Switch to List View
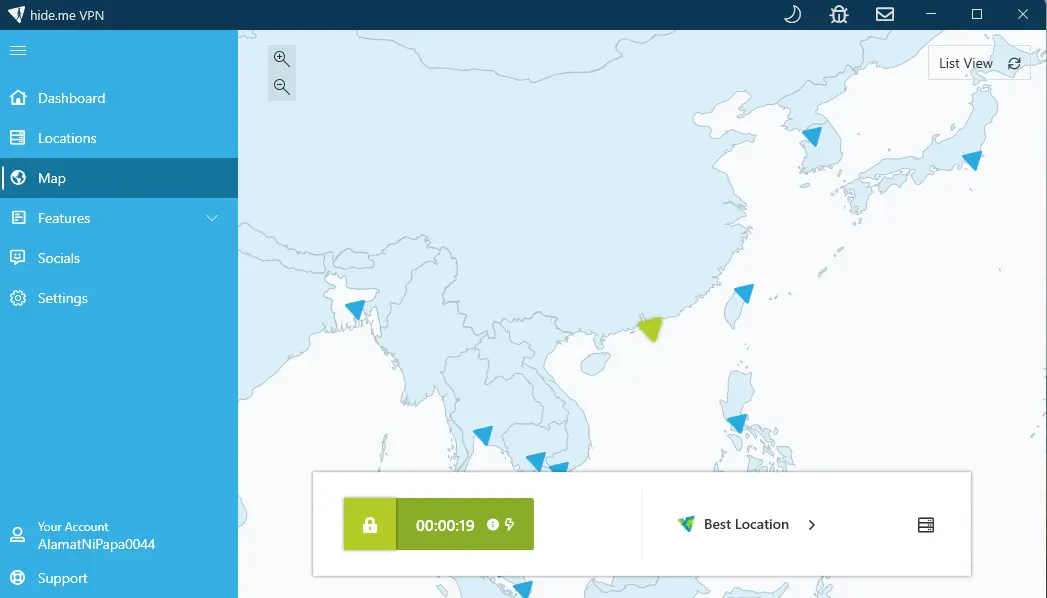This screenshot has height=598, width=1047. coord(966,63)
